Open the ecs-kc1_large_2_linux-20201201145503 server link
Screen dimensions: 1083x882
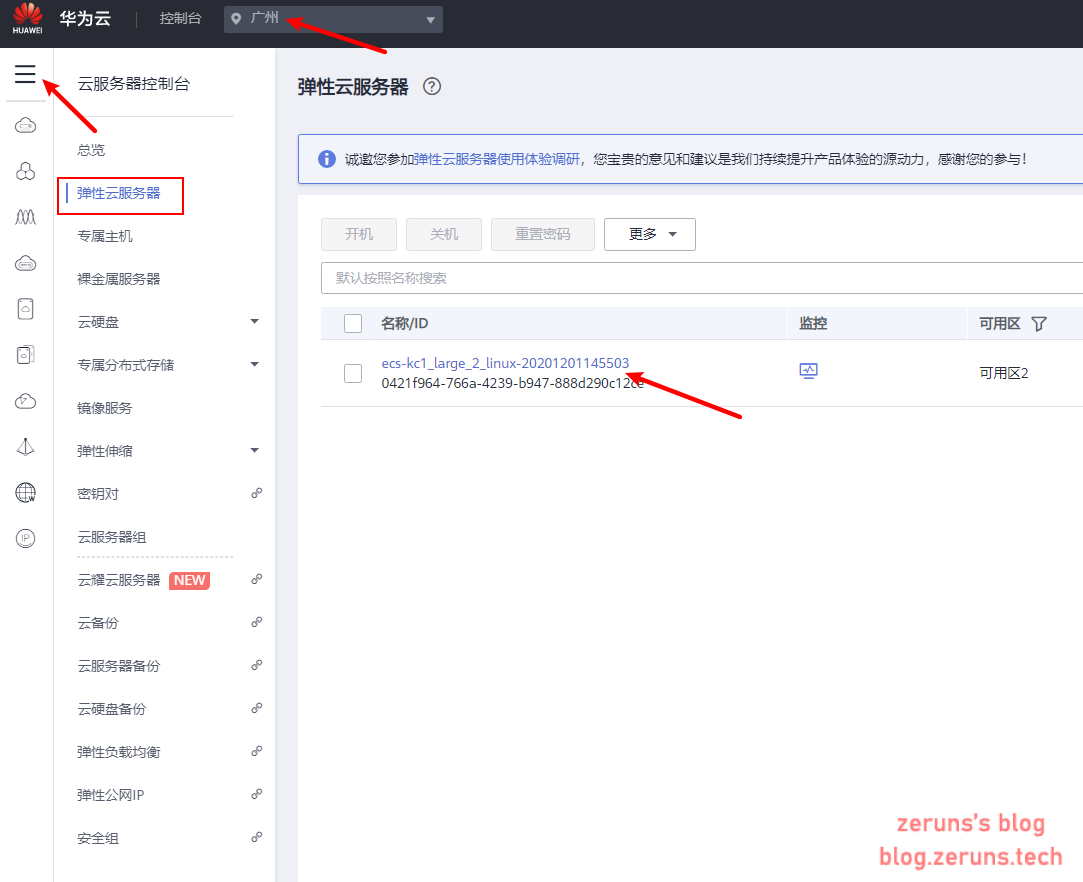point(505,363)
